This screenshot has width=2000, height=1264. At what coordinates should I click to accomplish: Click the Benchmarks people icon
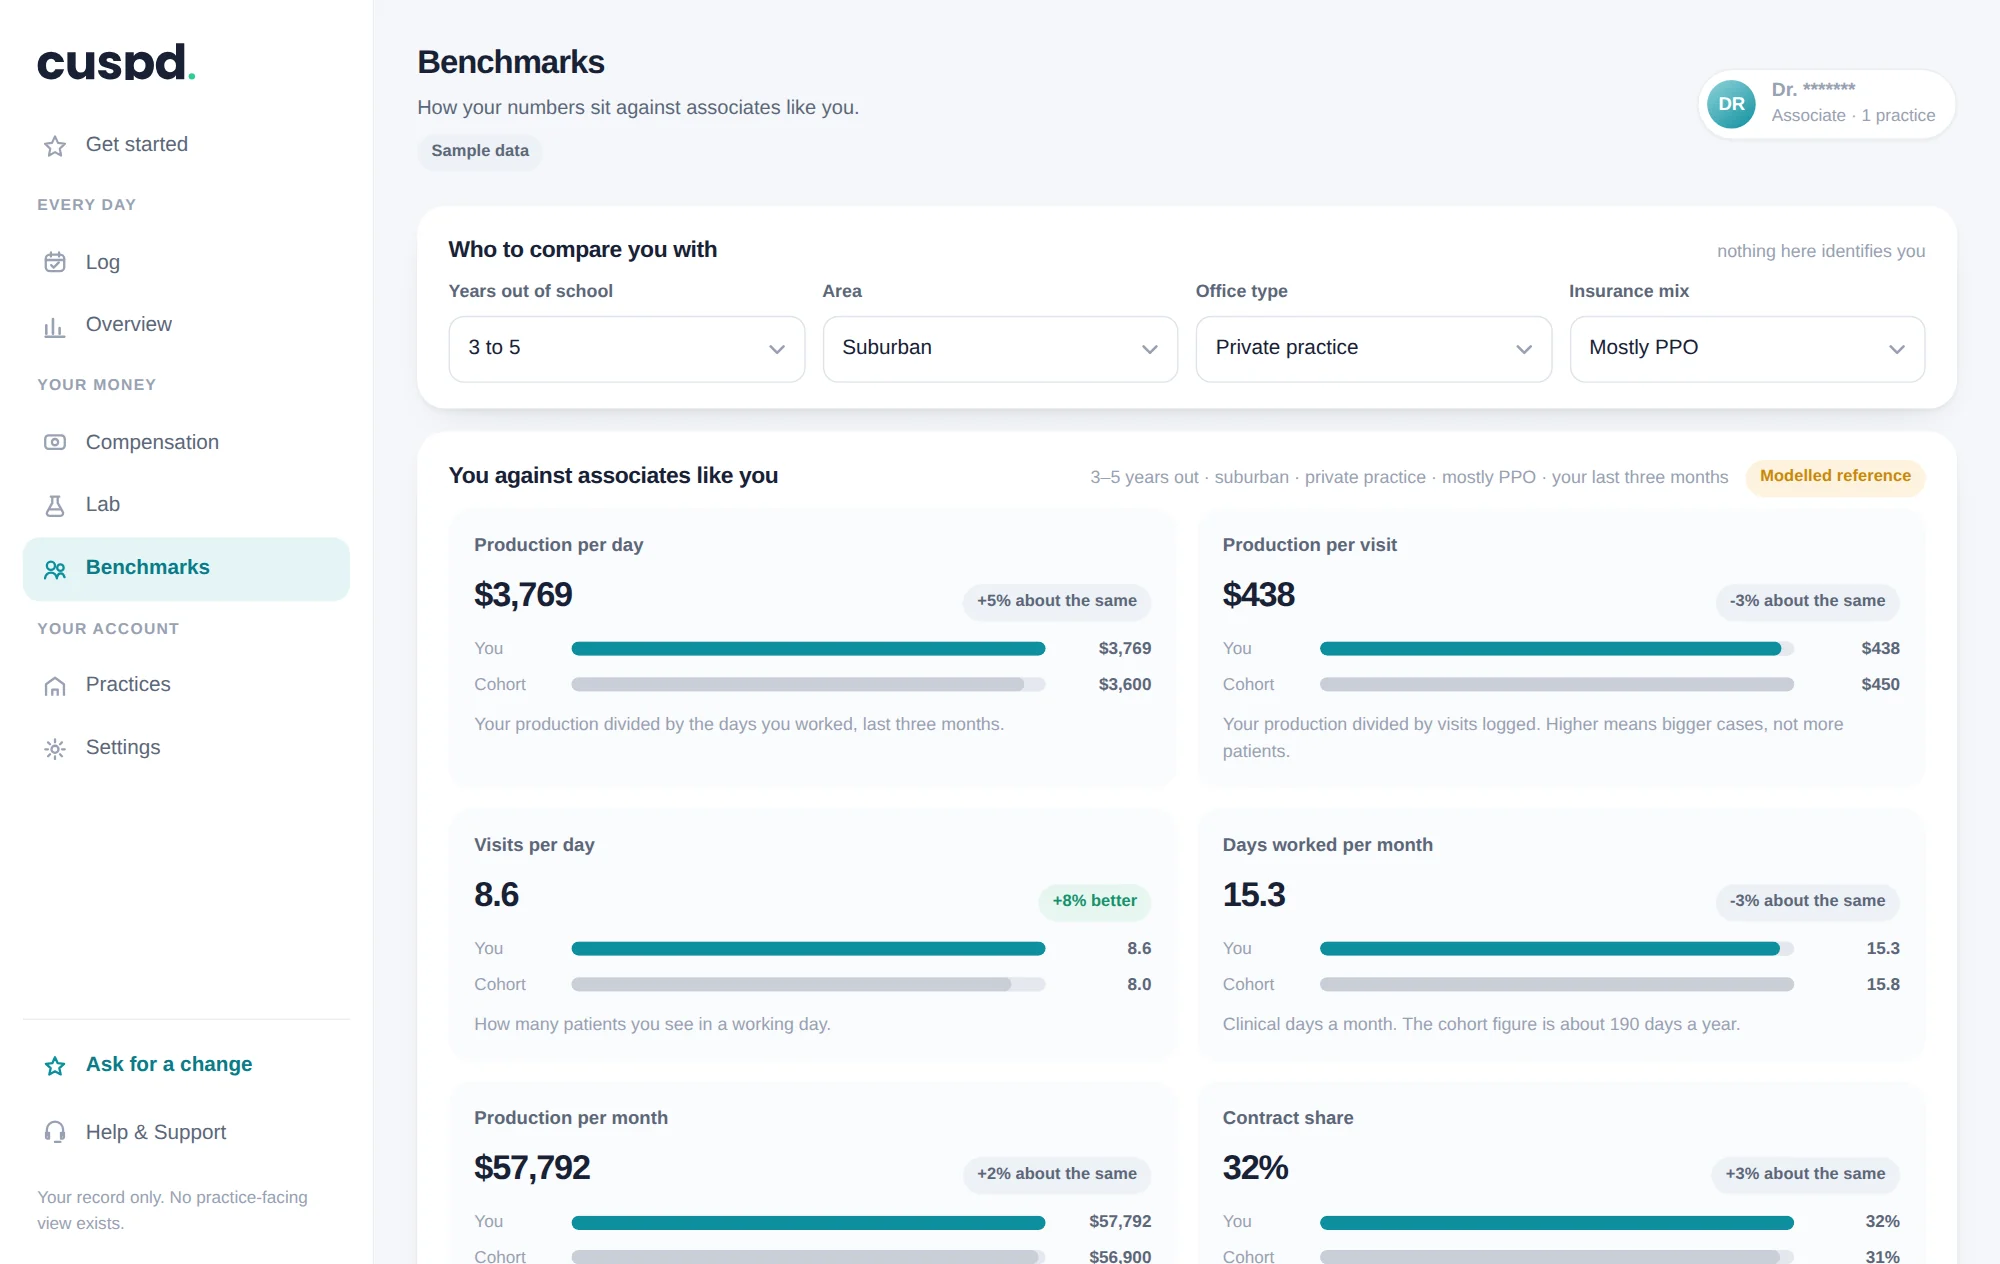coord(55,569)
